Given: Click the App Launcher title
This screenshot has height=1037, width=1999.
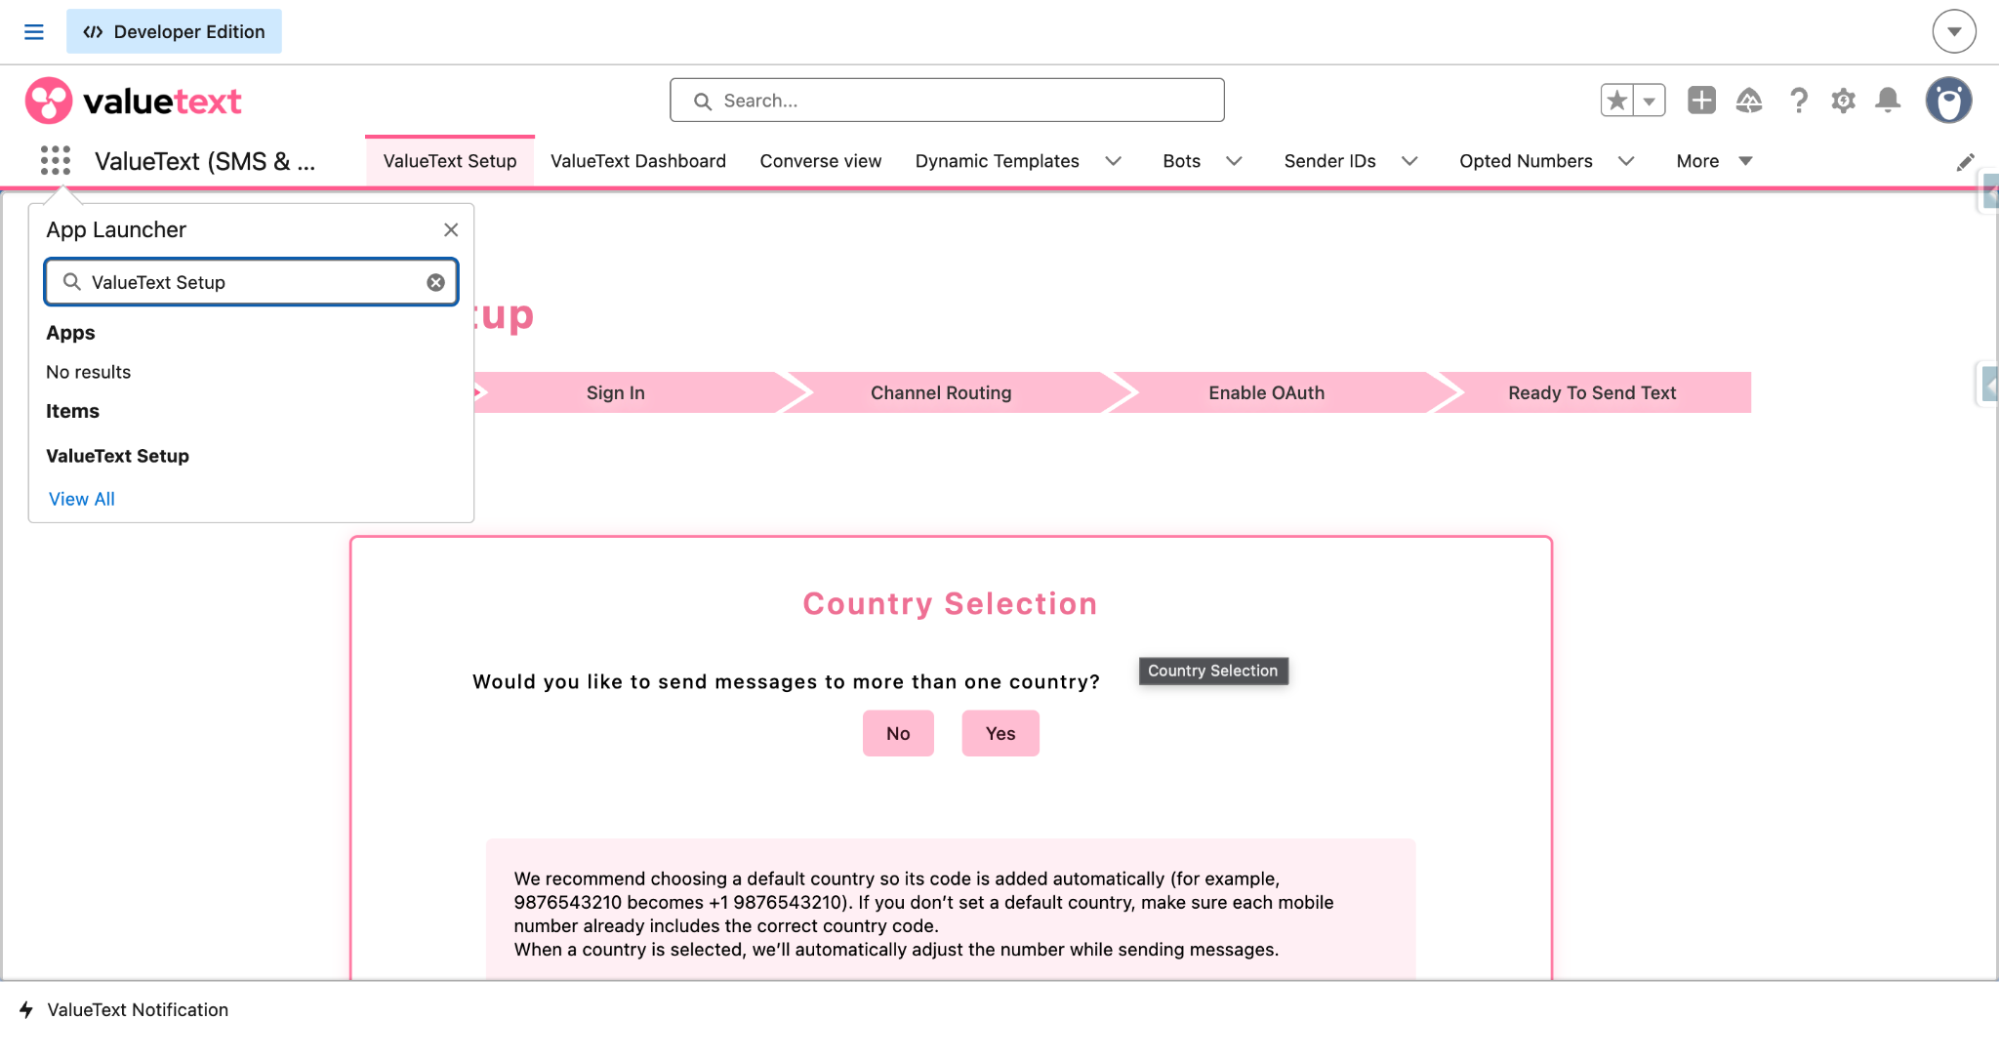Looking at the screenshot, I should click(116, 230).
